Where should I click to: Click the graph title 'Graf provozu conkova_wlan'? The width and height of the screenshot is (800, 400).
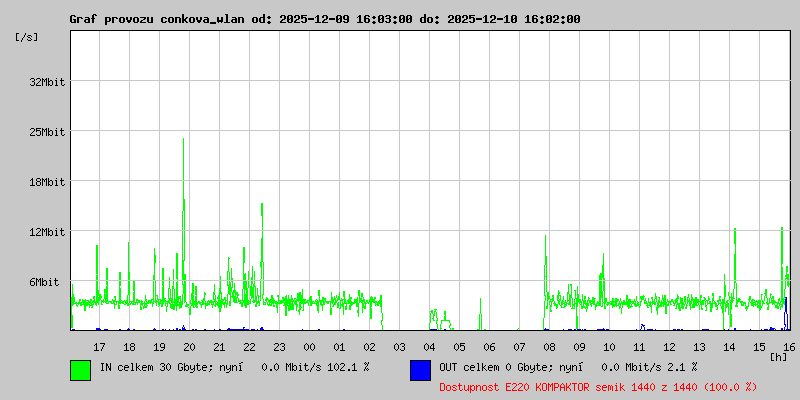pos(156,19)
